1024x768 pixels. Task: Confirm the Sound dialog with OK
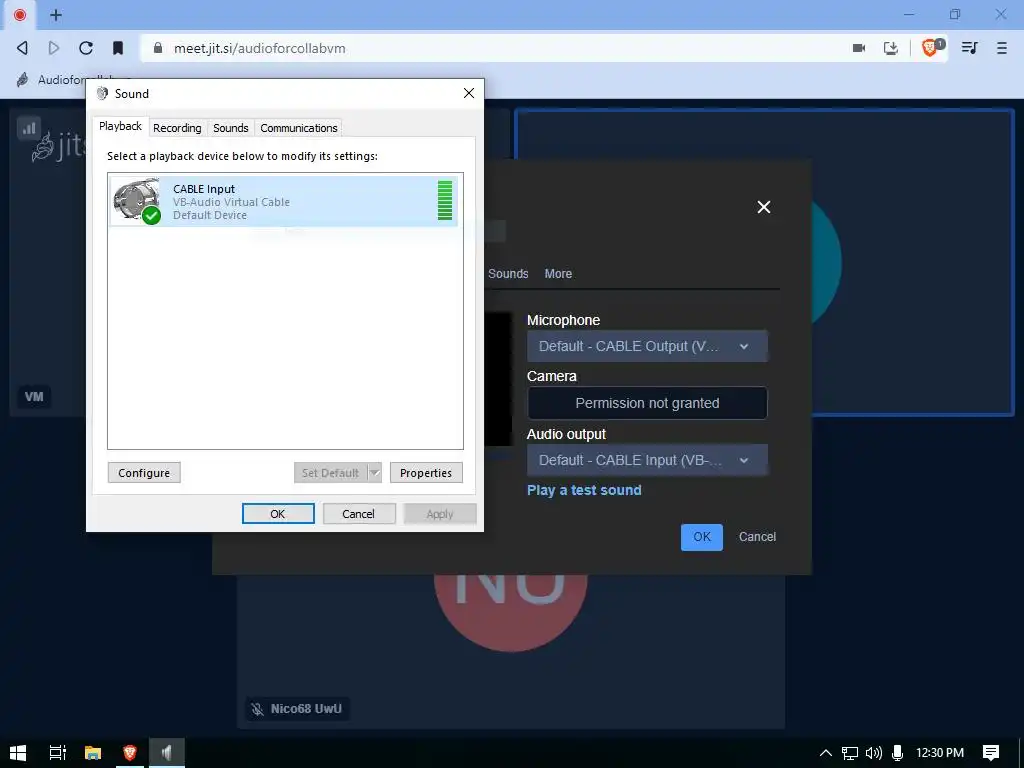(x=278, y=514)
